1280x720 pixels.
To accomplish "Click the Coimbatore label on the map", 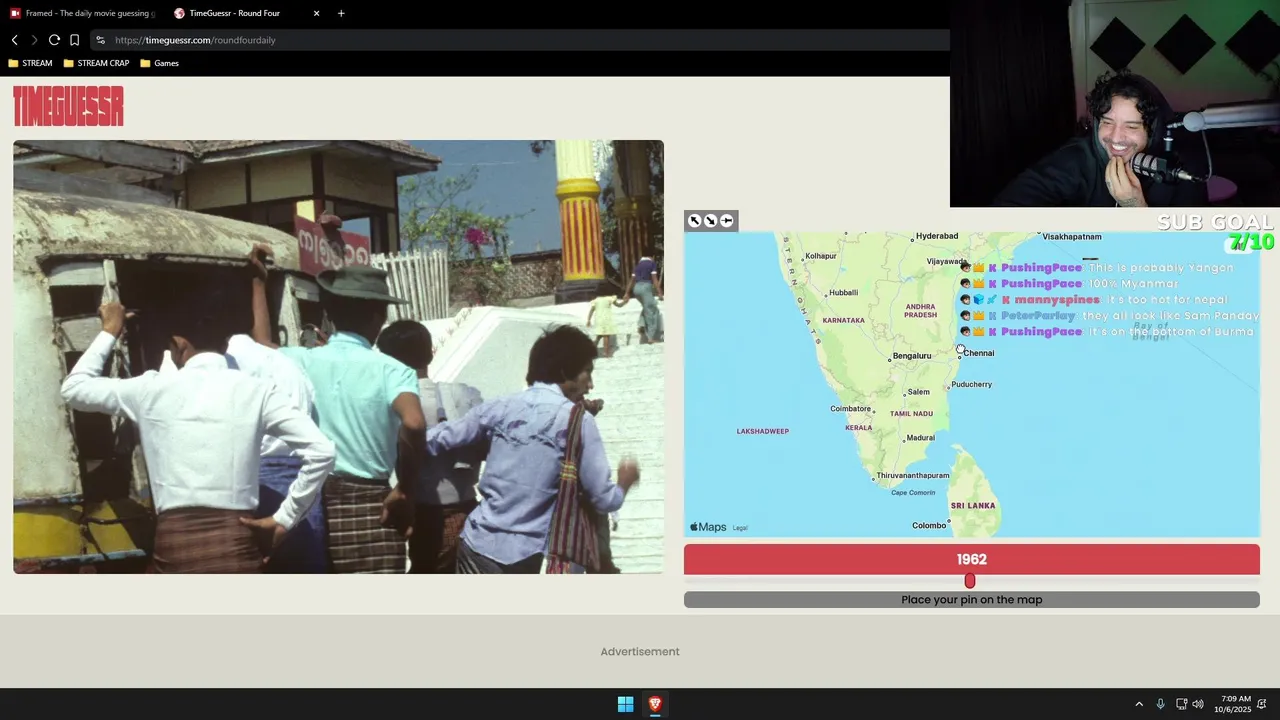I will tap(853, 409).
